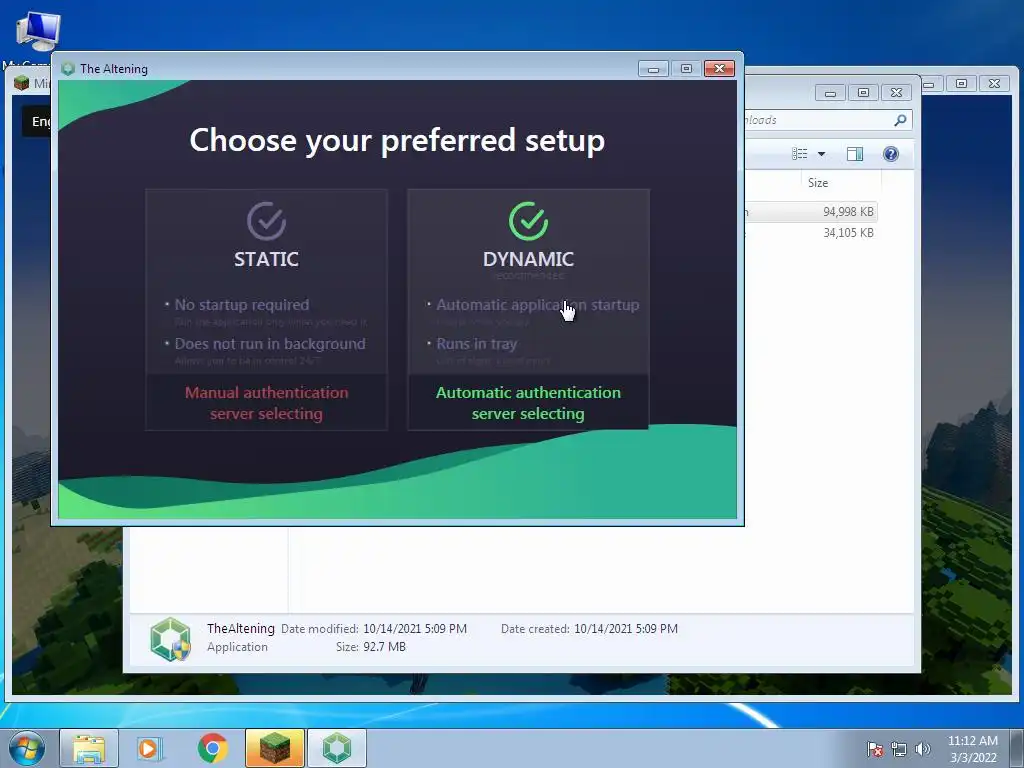This screenshot has width=1024, height=768.
Task: Open volume speaker tray icon
Action: 923,749
